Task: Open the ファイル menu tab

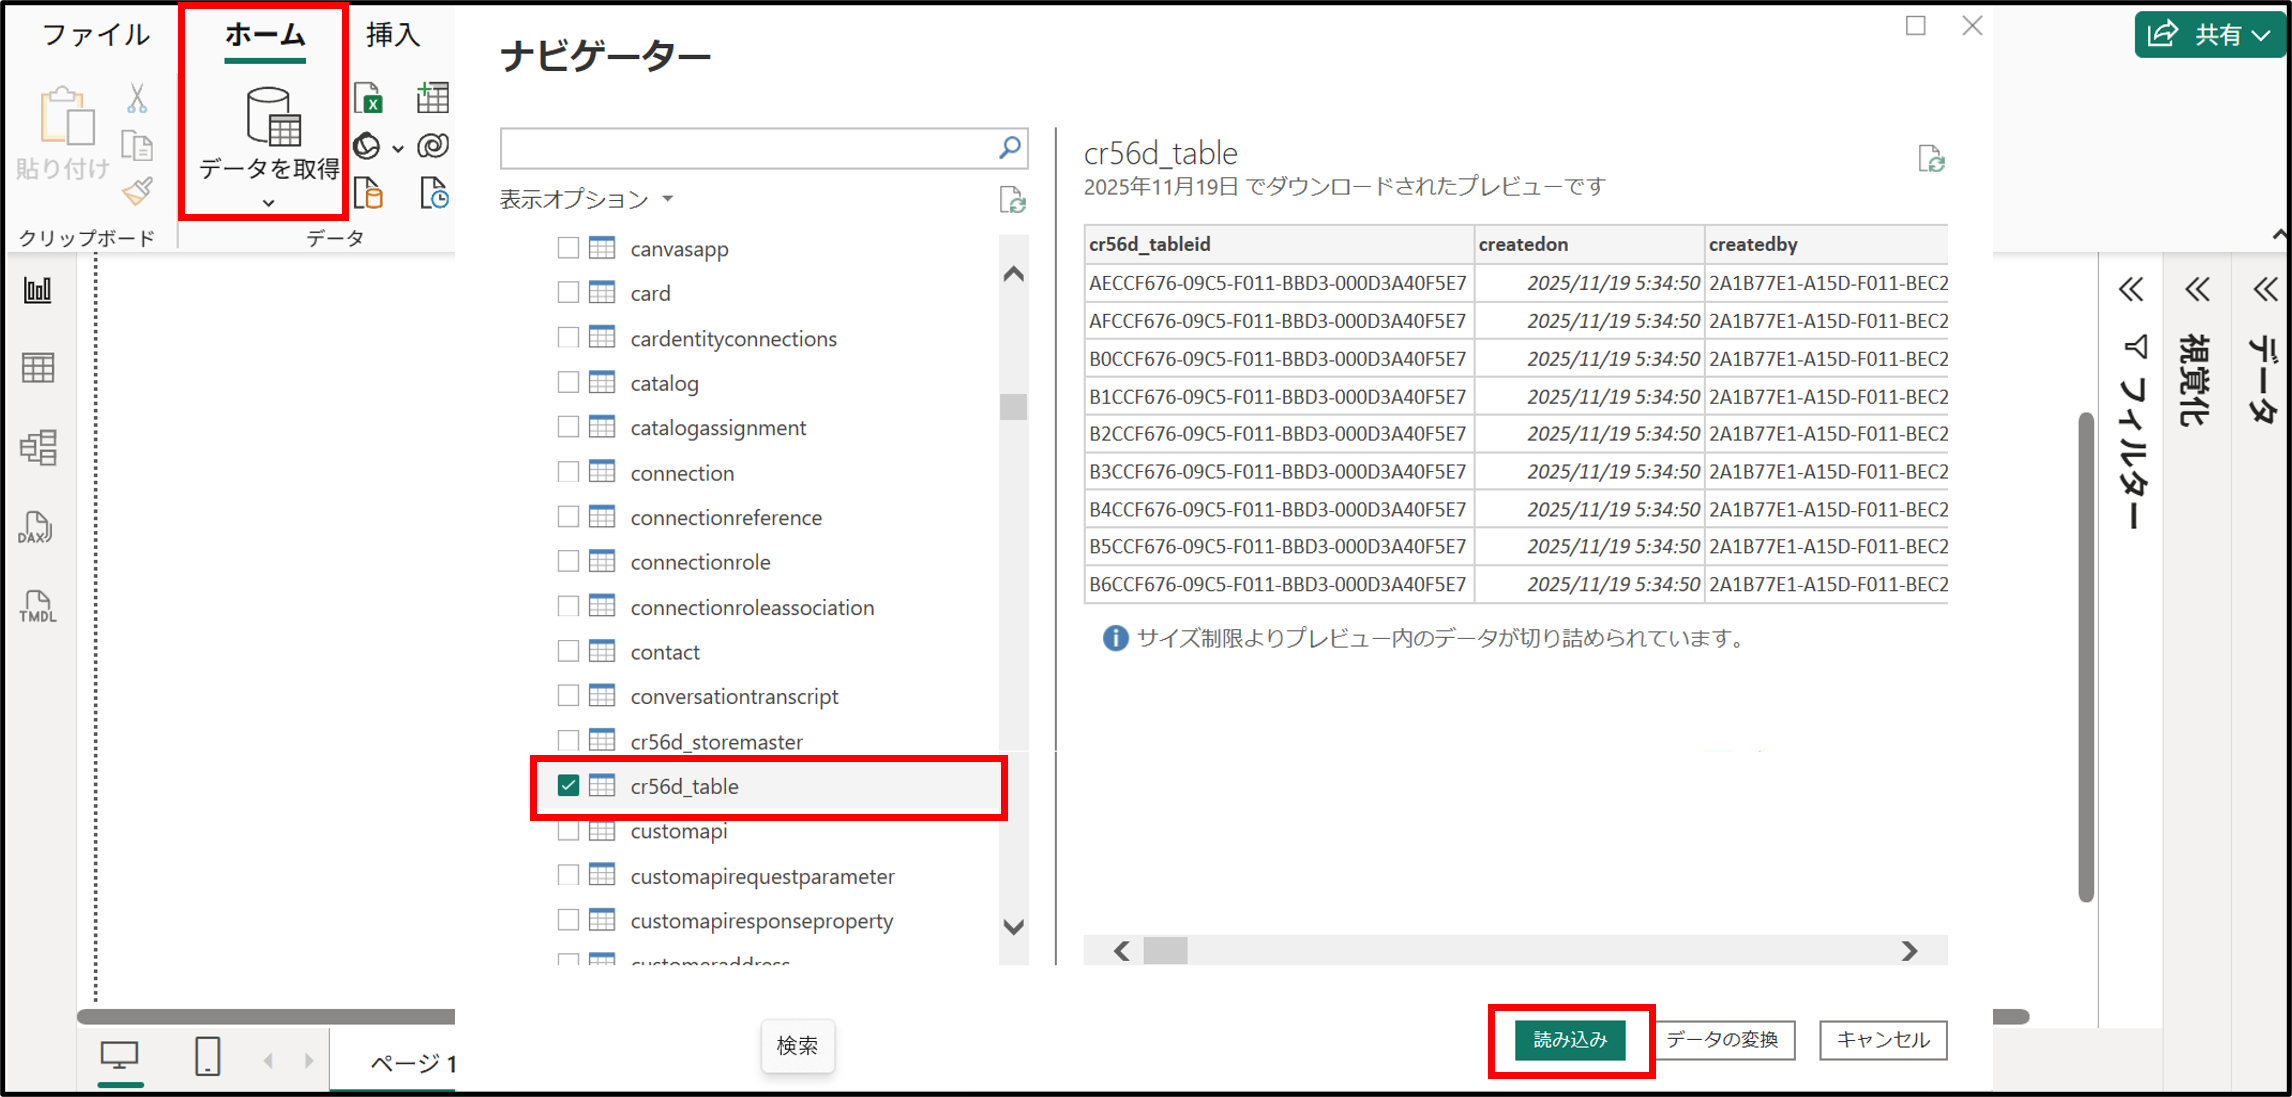Action: point(96,35)
